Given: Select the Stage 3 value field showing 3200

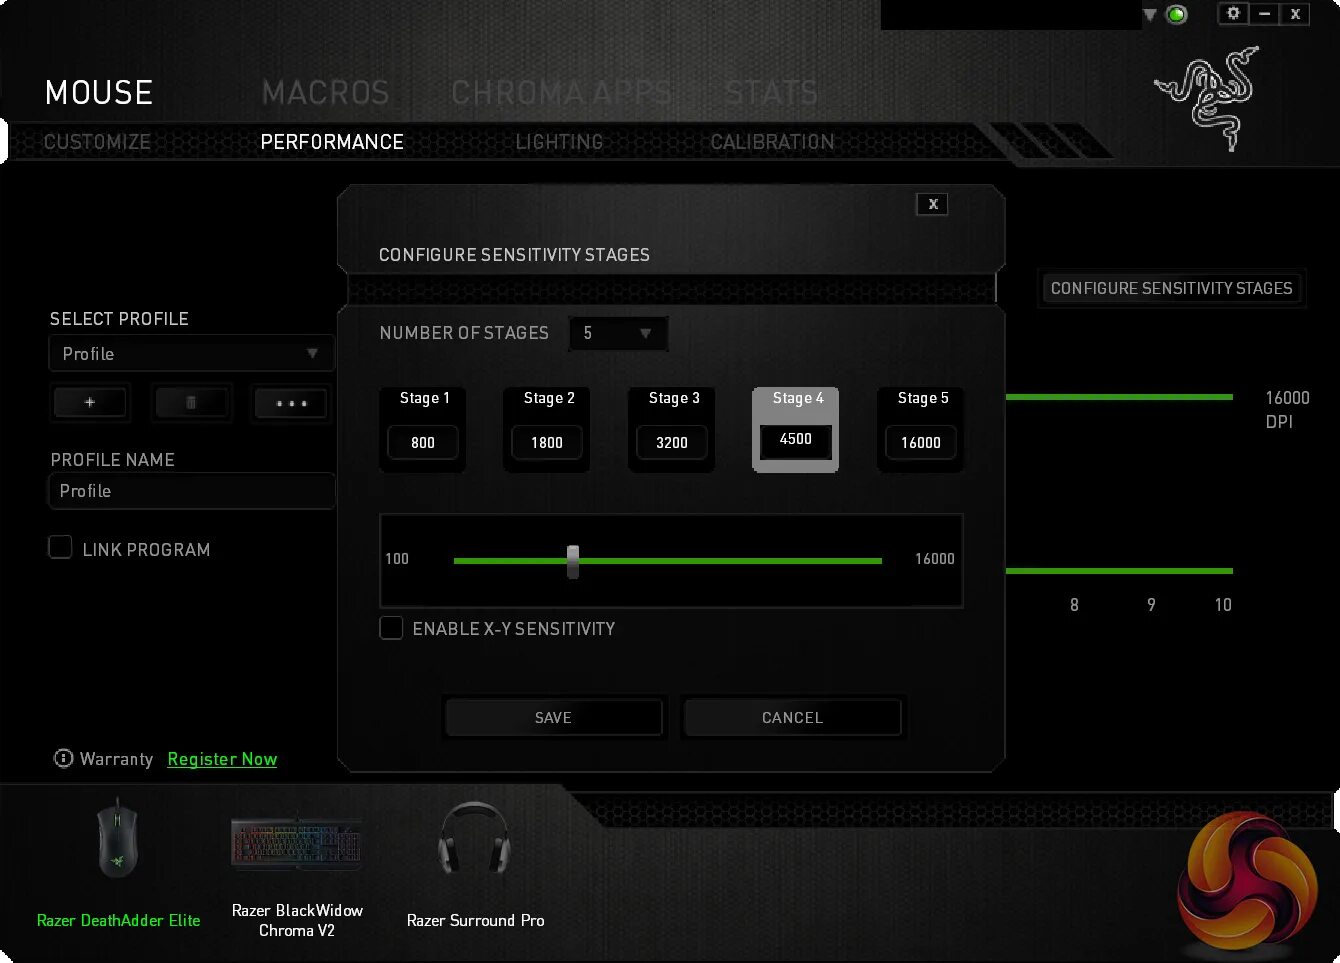Looking at the screenshot, I should point(672,442).
